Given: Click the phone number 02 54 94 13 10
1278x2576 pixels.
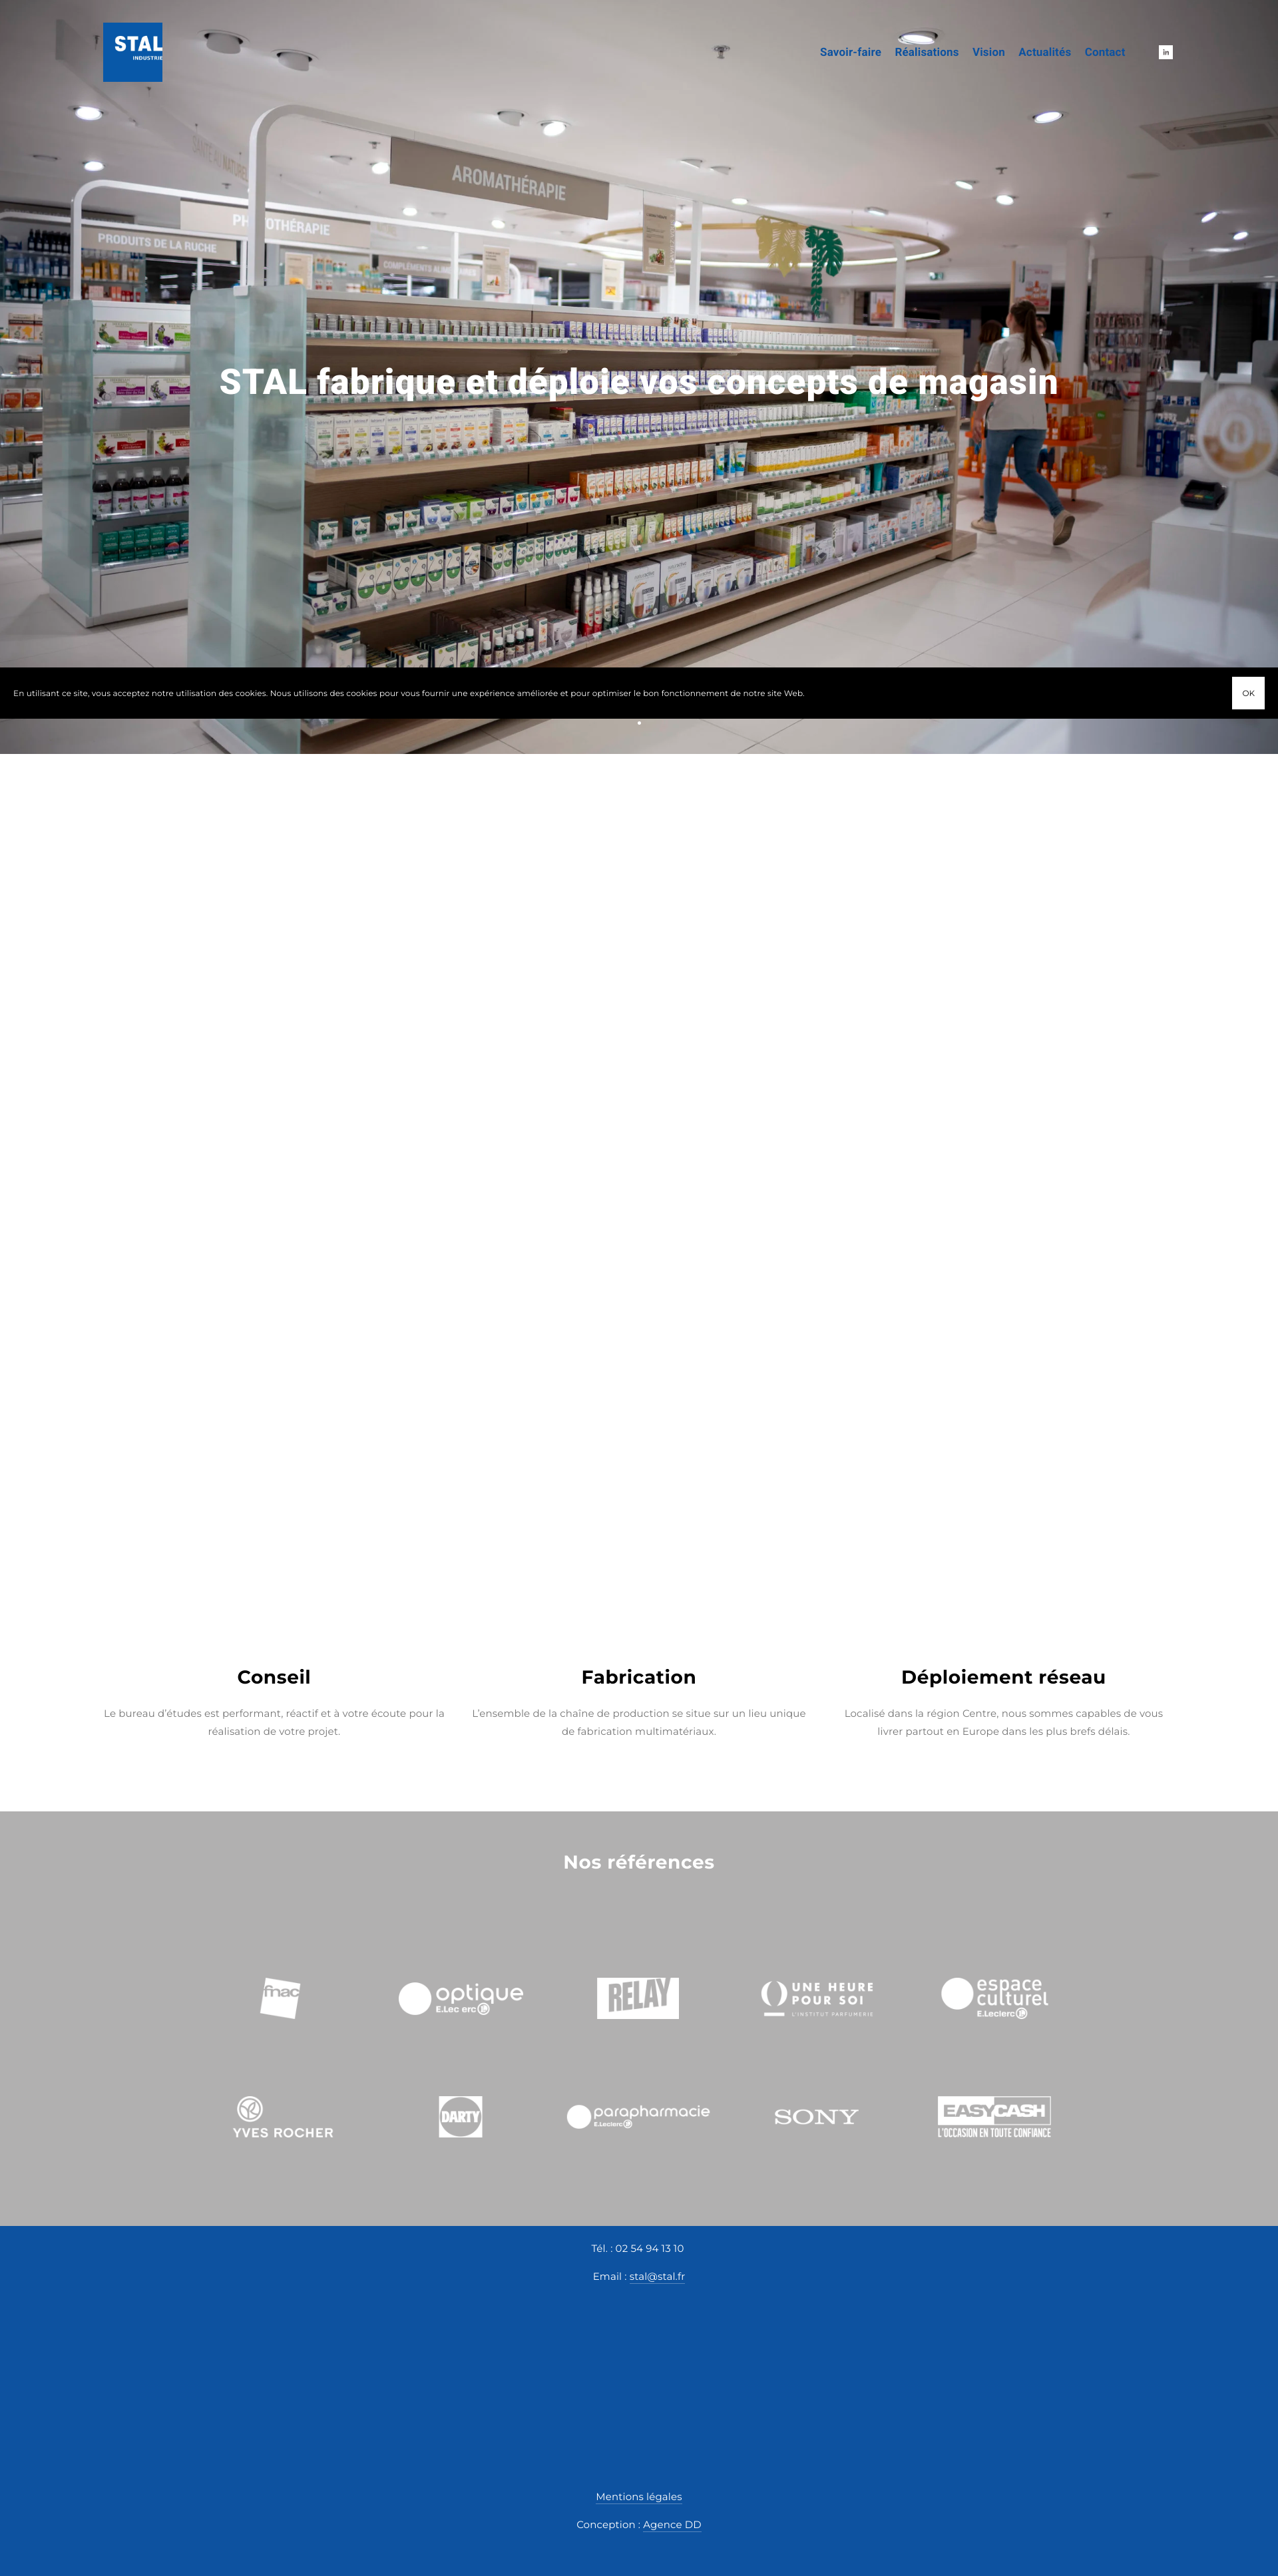Looking at the screenshot, I should (x=649, y=2248).
